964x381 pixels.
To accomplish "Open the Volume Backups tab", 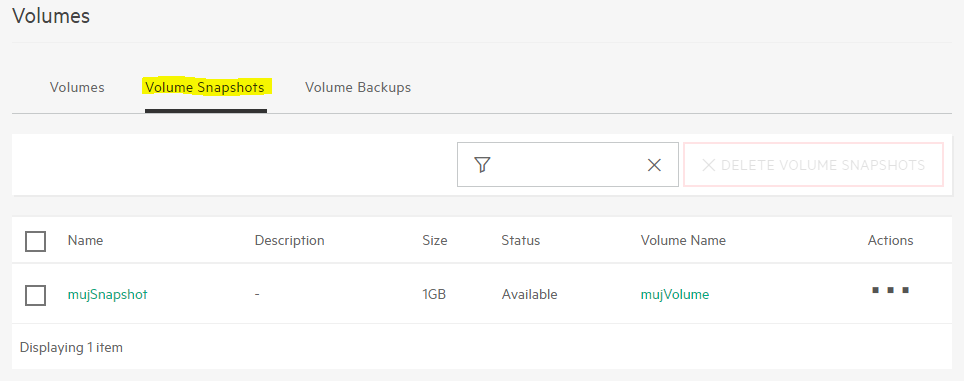I will pyautogui.click(x=358, y=87).
